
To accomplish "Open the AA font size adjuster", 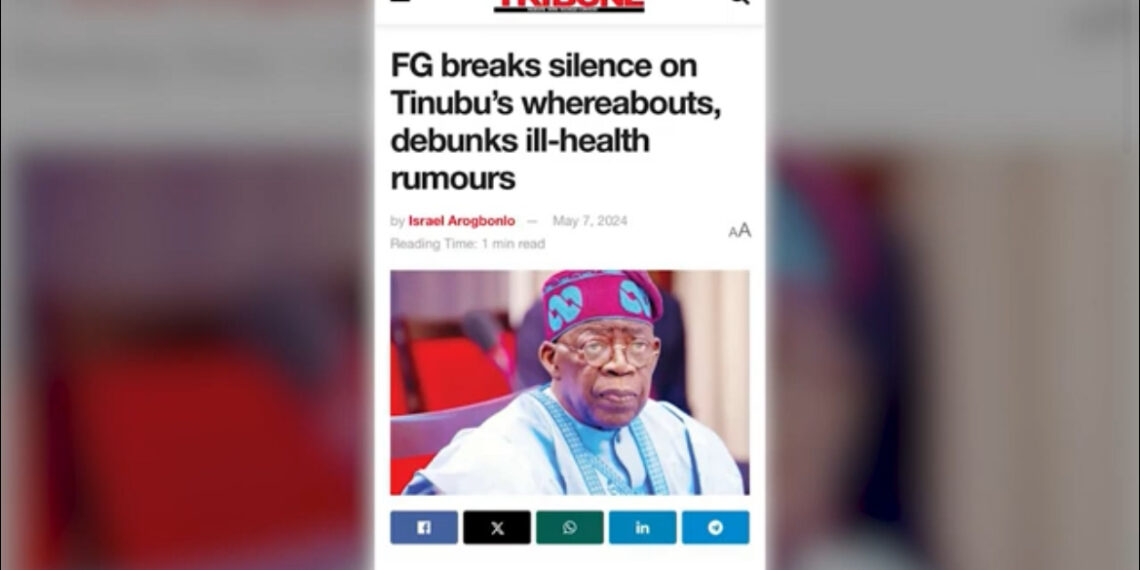I will click(739, 231).
